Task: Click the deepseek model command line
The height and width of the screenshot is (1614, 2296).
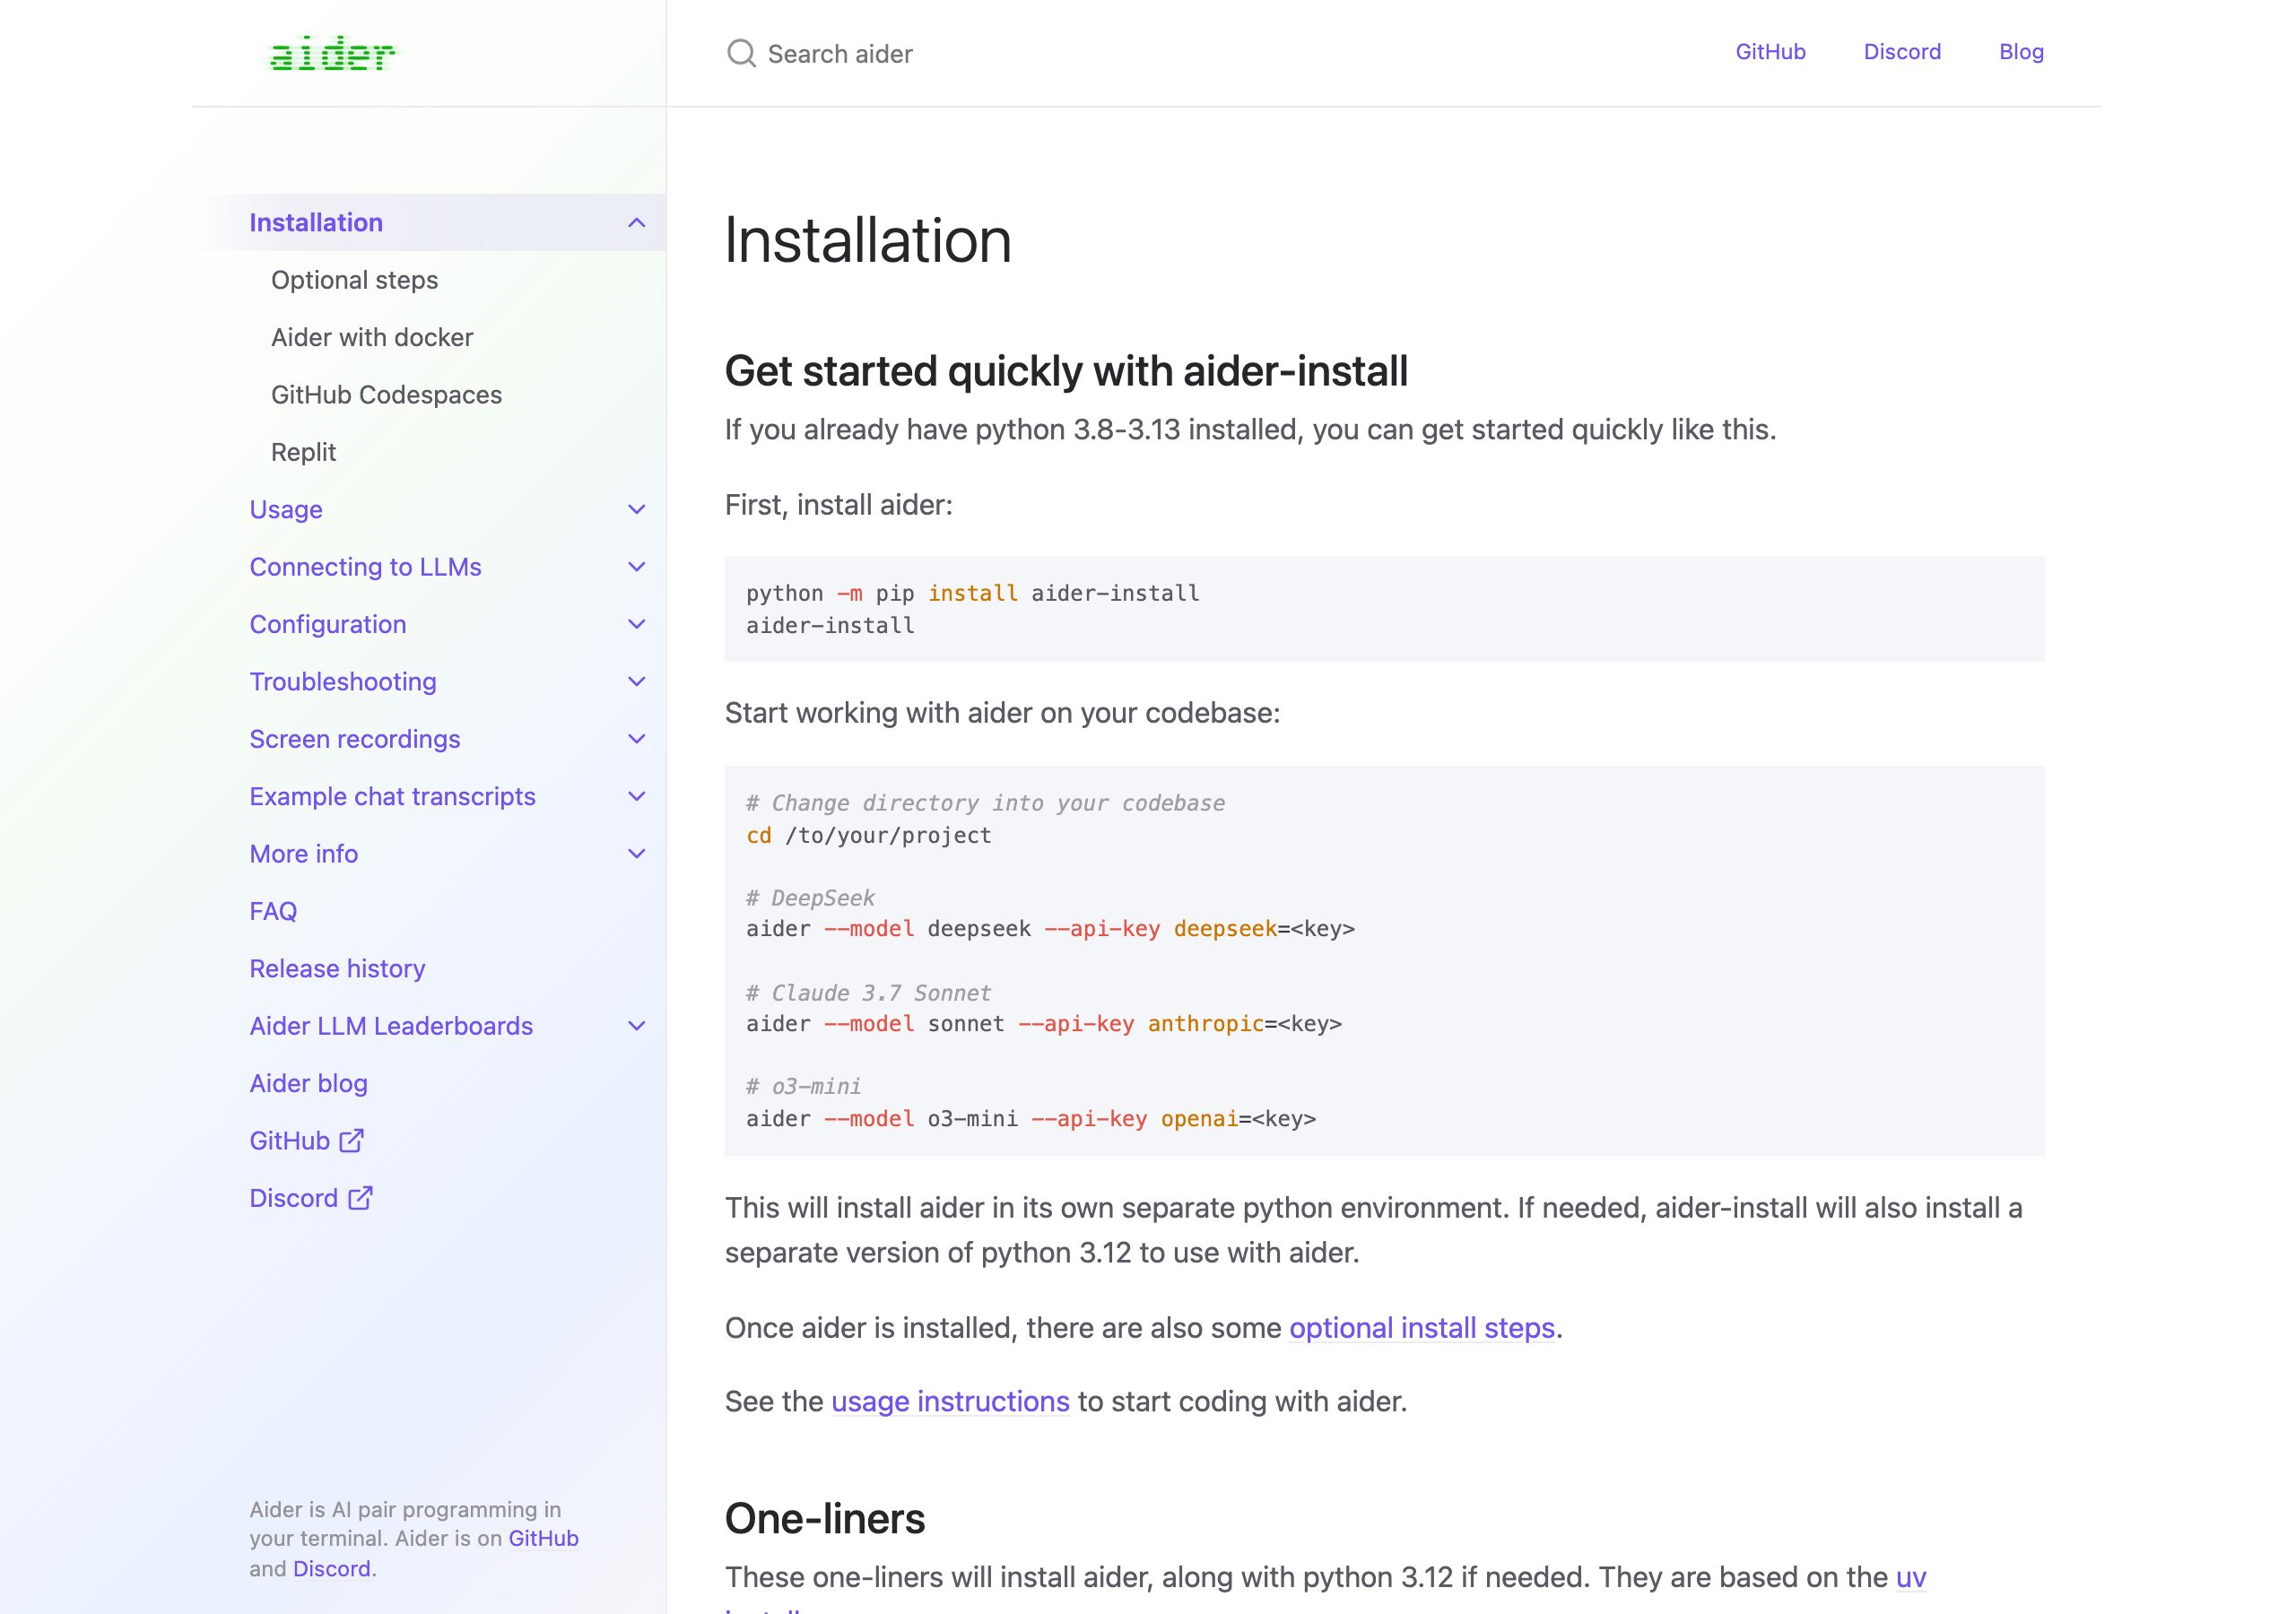Action: coord(1050,929)
